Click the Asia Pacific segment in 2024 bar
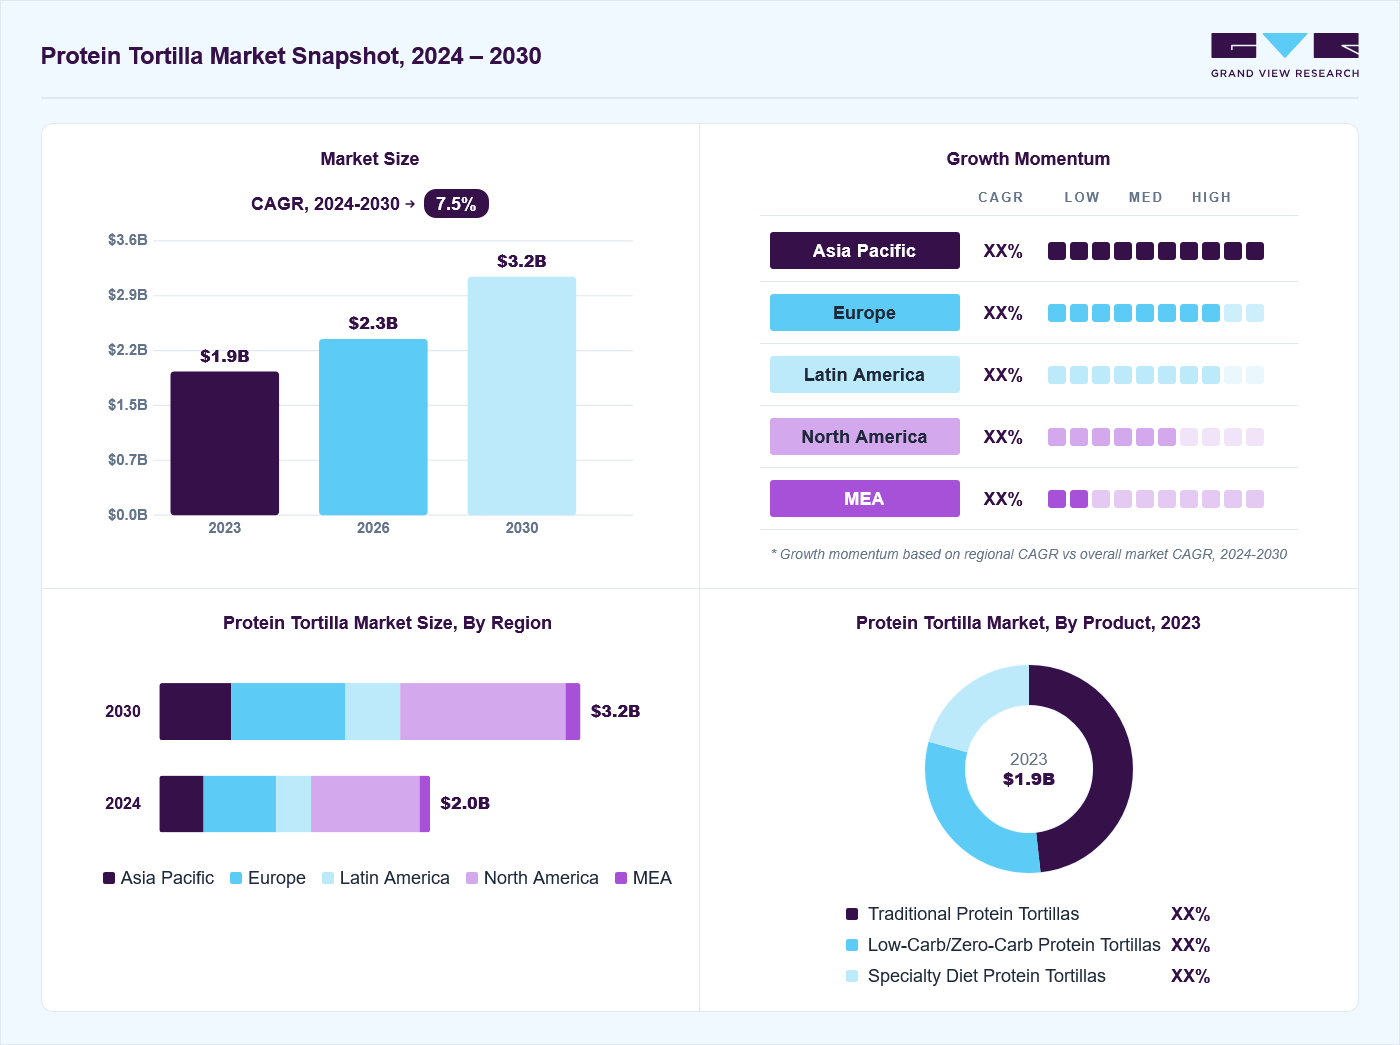The height and width of the screenshot is (1045, 1400). [x=182, y=804]
